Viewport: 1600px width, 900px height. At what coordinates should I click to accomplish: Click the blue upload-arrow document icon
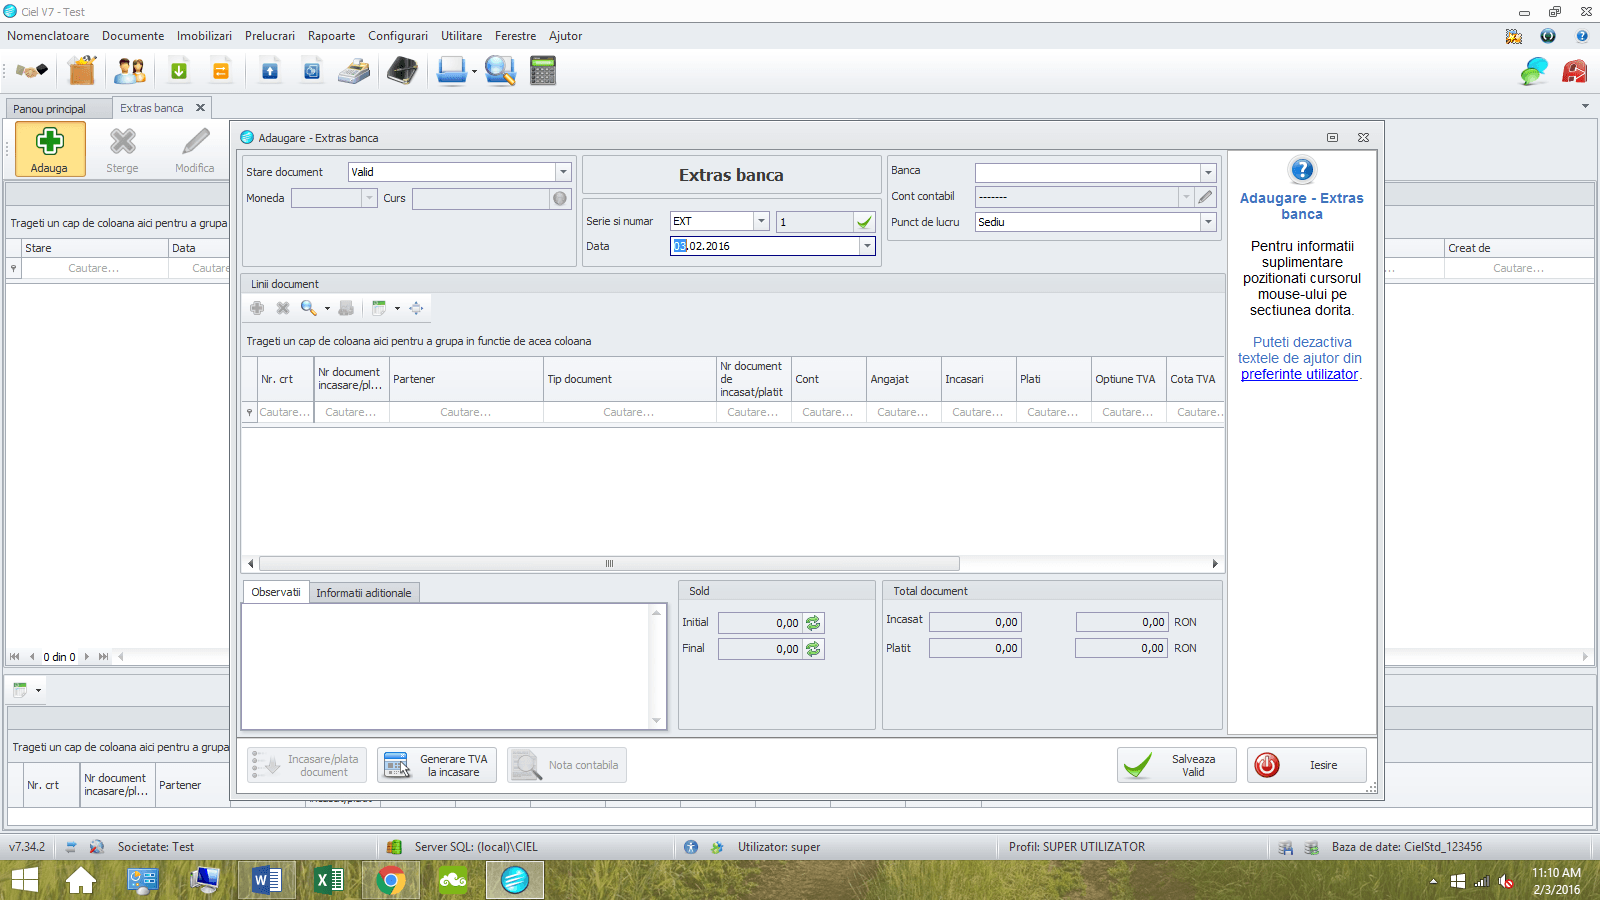270,71
